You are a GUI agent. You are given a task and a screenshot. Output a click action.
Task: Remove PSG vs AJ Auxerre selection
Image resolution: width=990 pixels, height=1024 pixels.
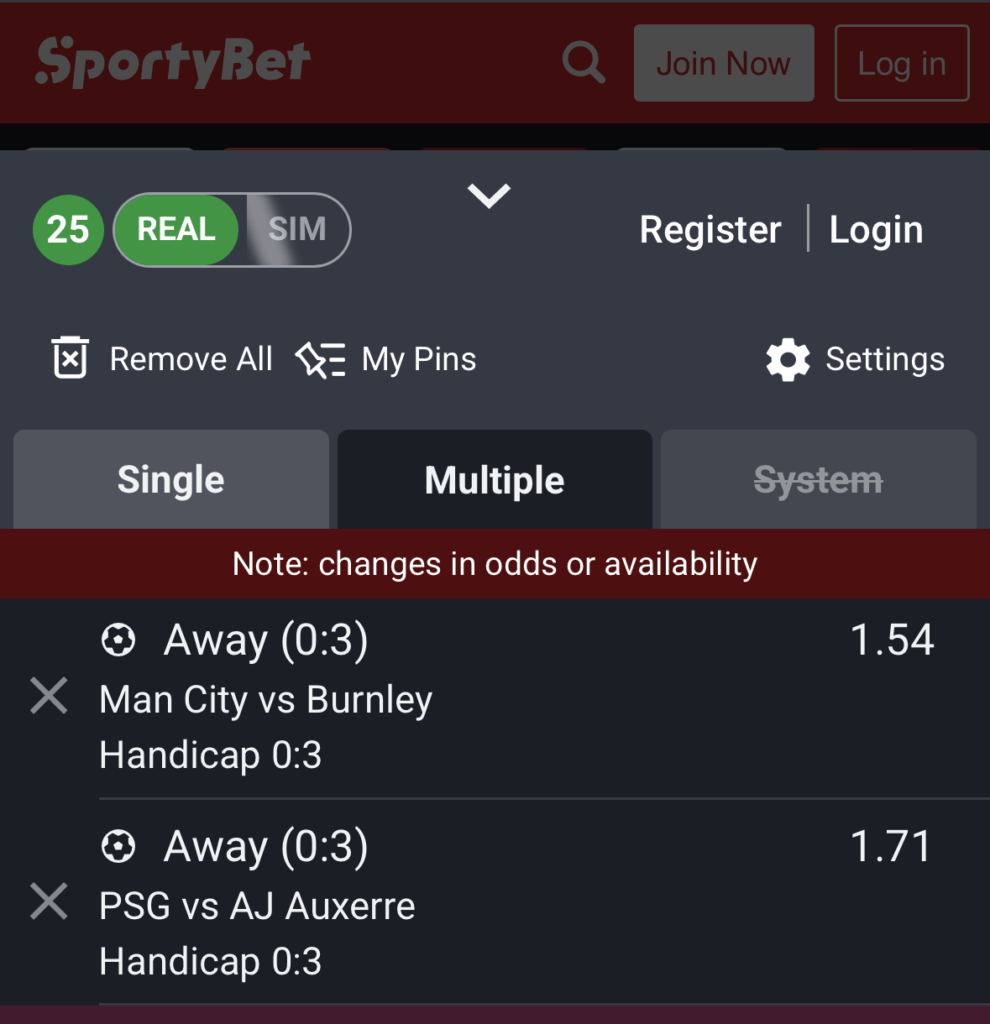(x=49, y=901)
